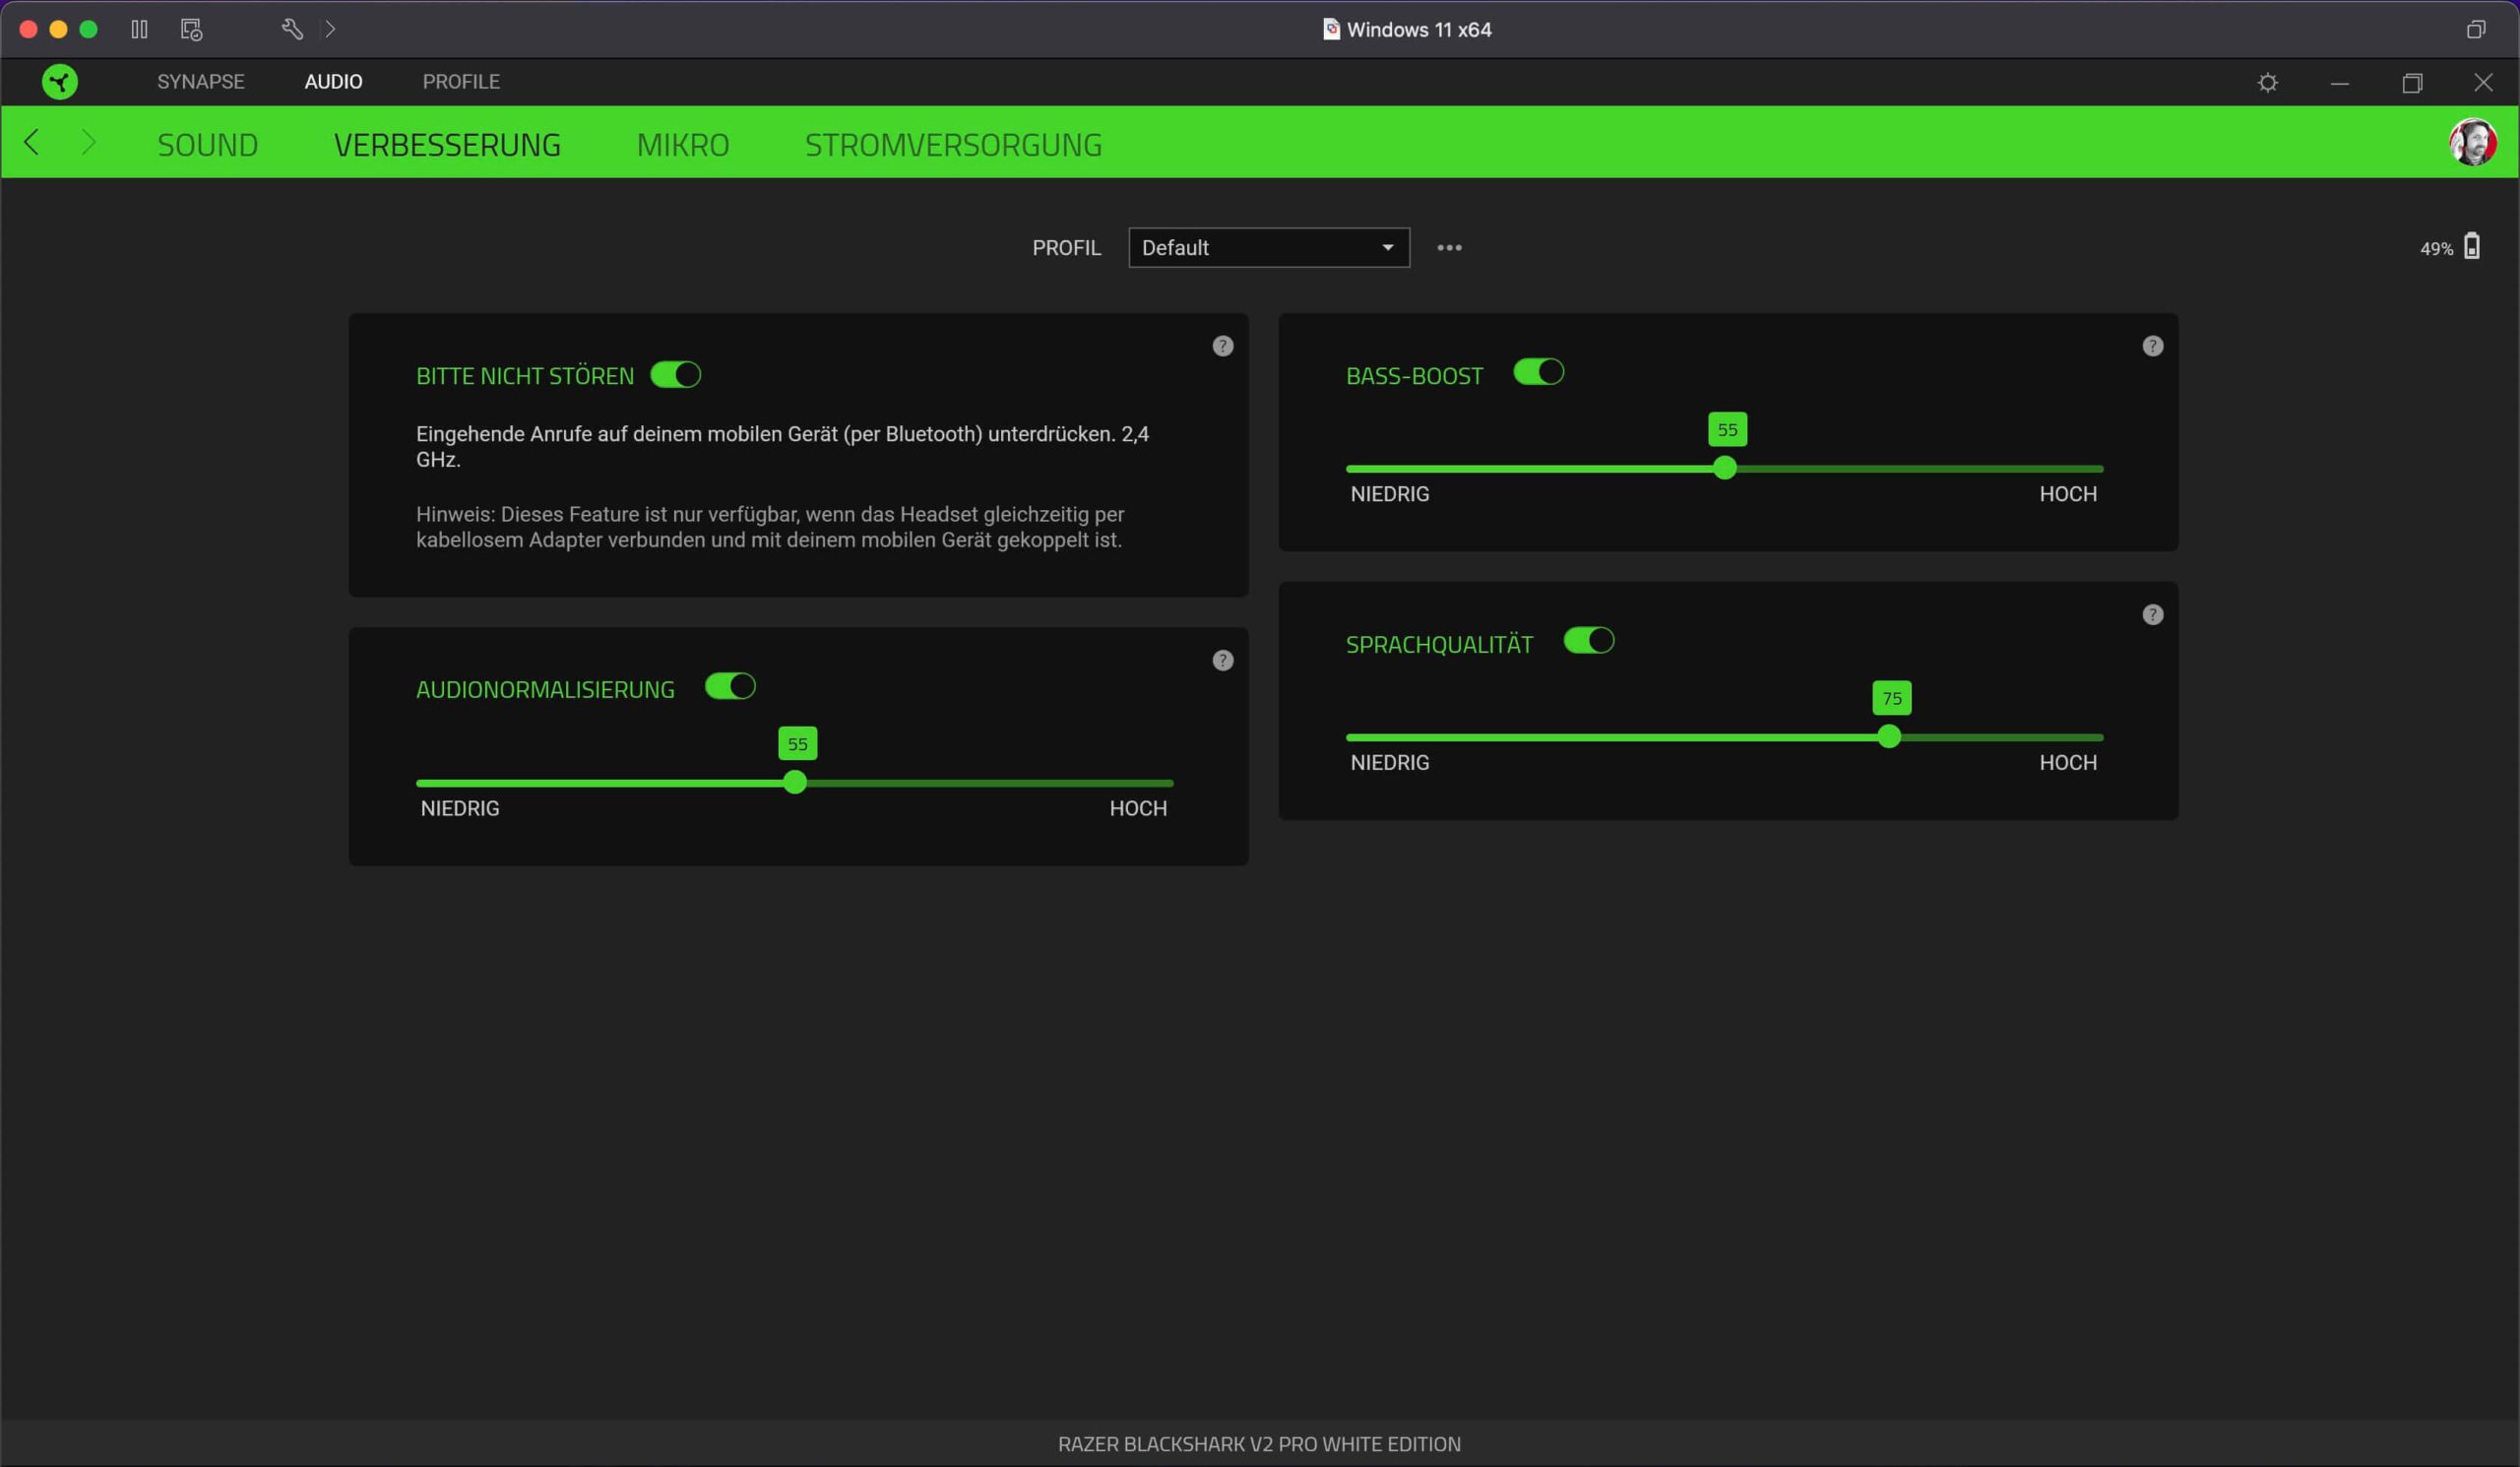Go to the Synapse section

pyautogui.click(x=200, y=82)
